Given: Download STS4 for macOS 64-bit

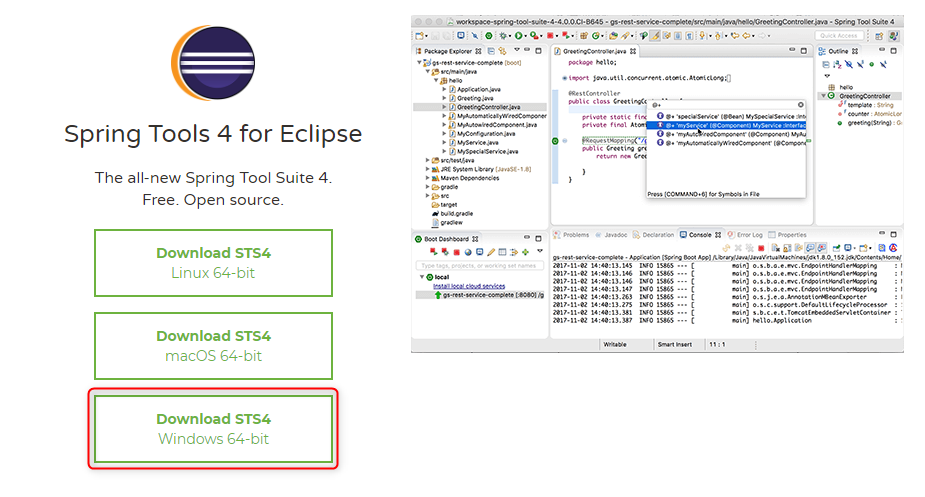Looking at the screenshot, I should pyautogui.click(x=213, y=346).
